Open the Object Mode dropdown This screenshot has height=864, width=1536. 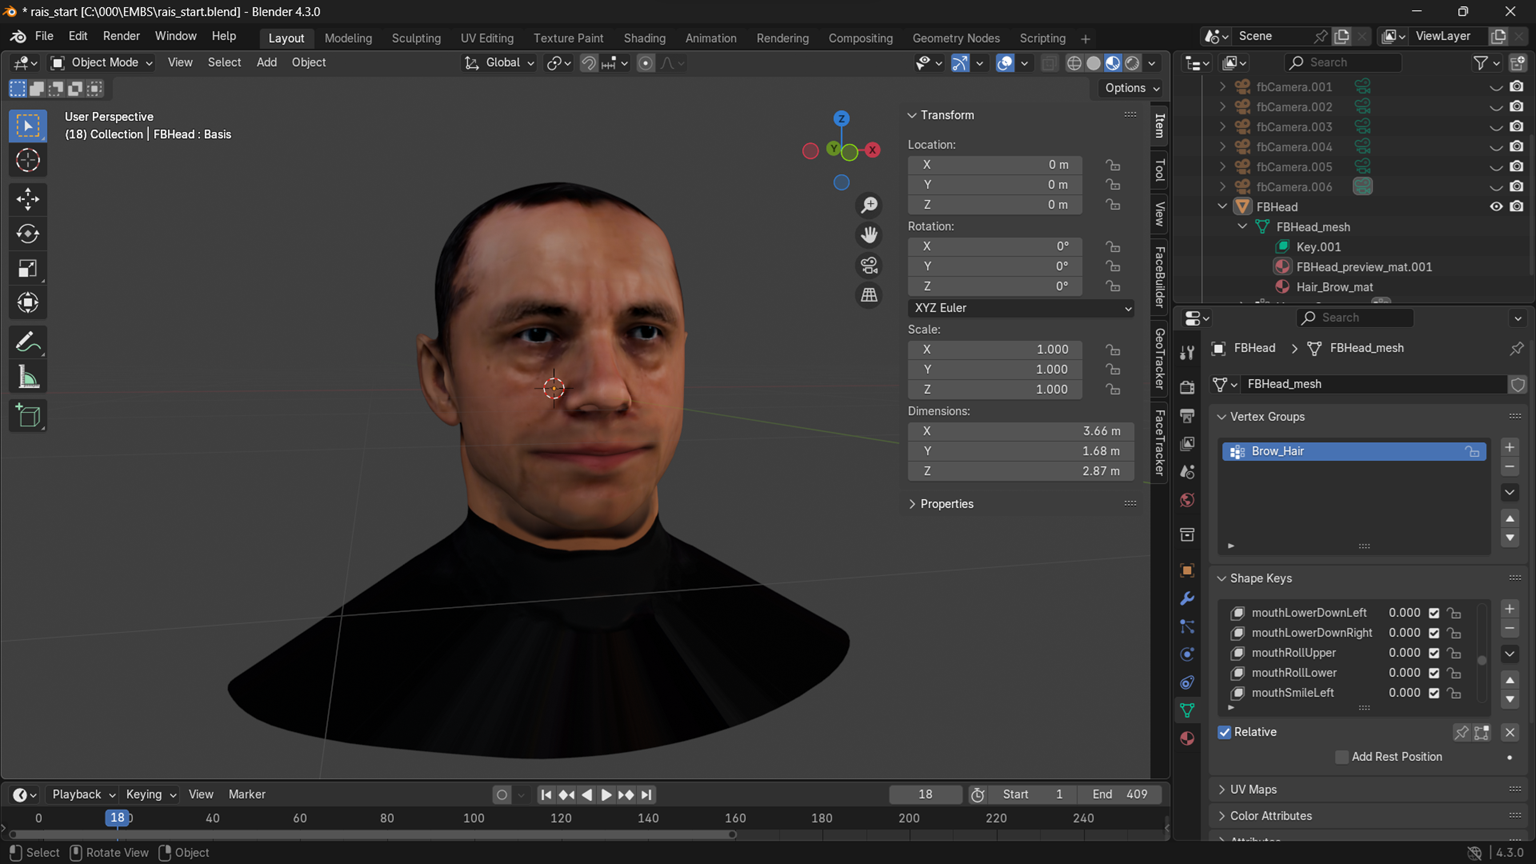[101, 63]
